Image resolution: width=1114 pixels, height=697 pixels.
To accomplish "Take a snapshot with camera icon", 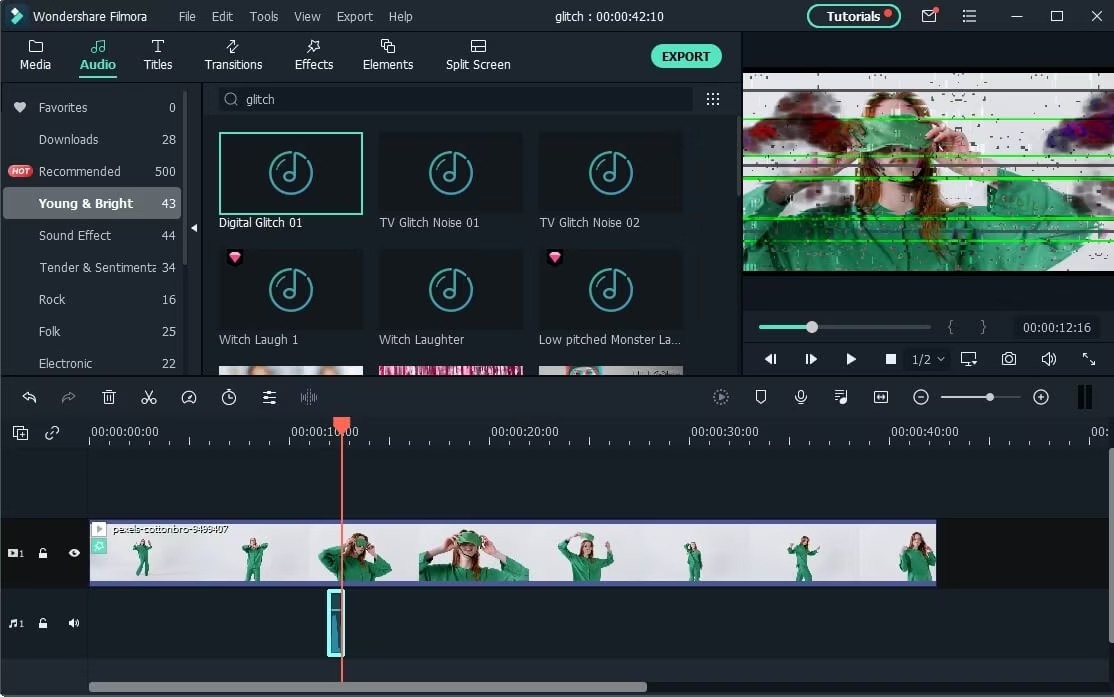I will pos(1009,359).
